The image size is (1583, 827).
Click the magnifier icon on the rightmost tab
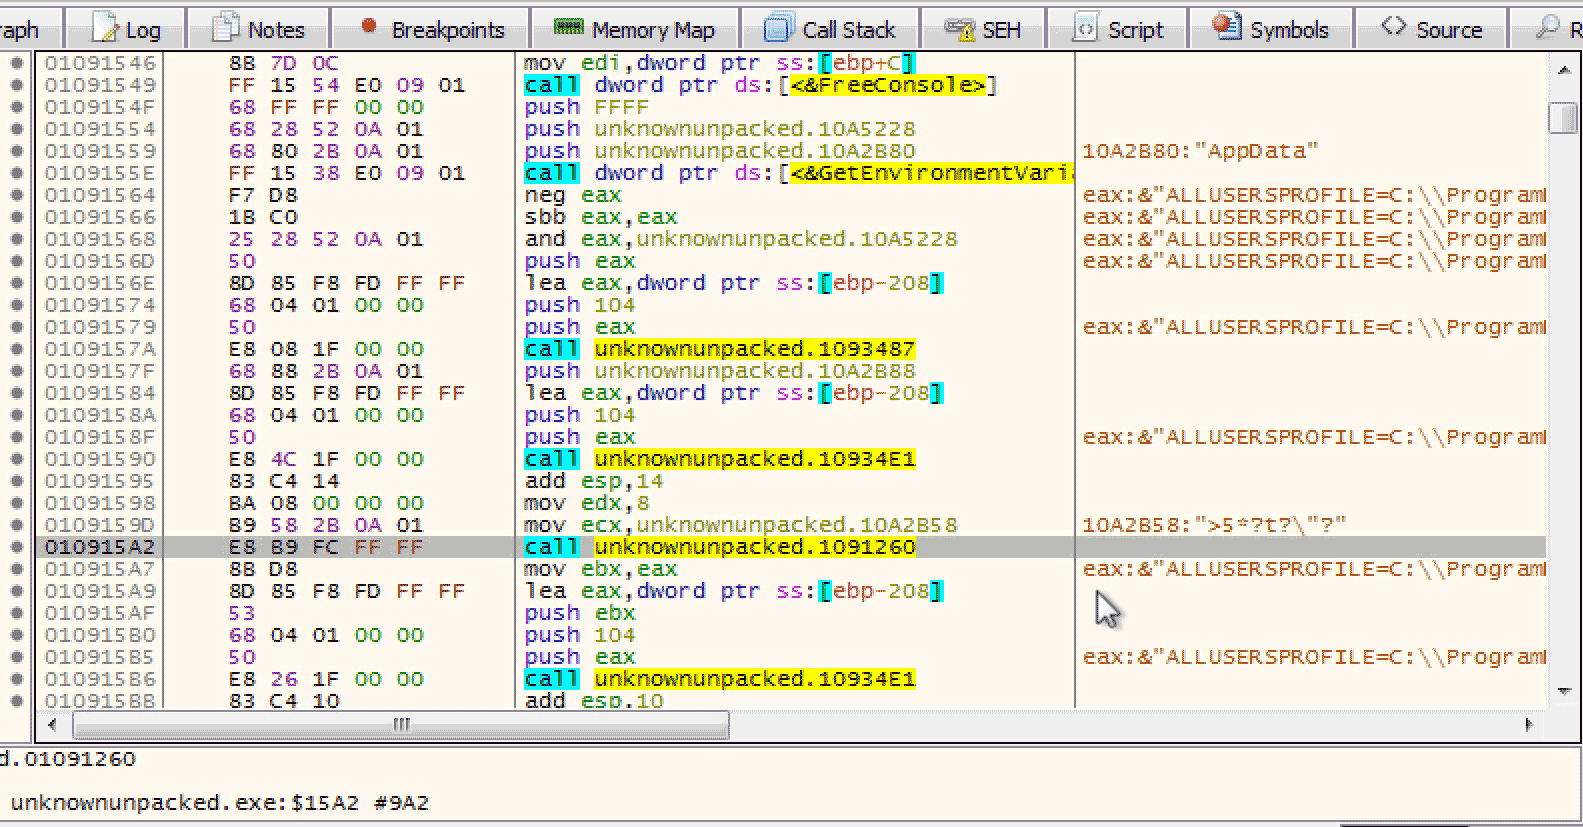tap(1548, 27)
